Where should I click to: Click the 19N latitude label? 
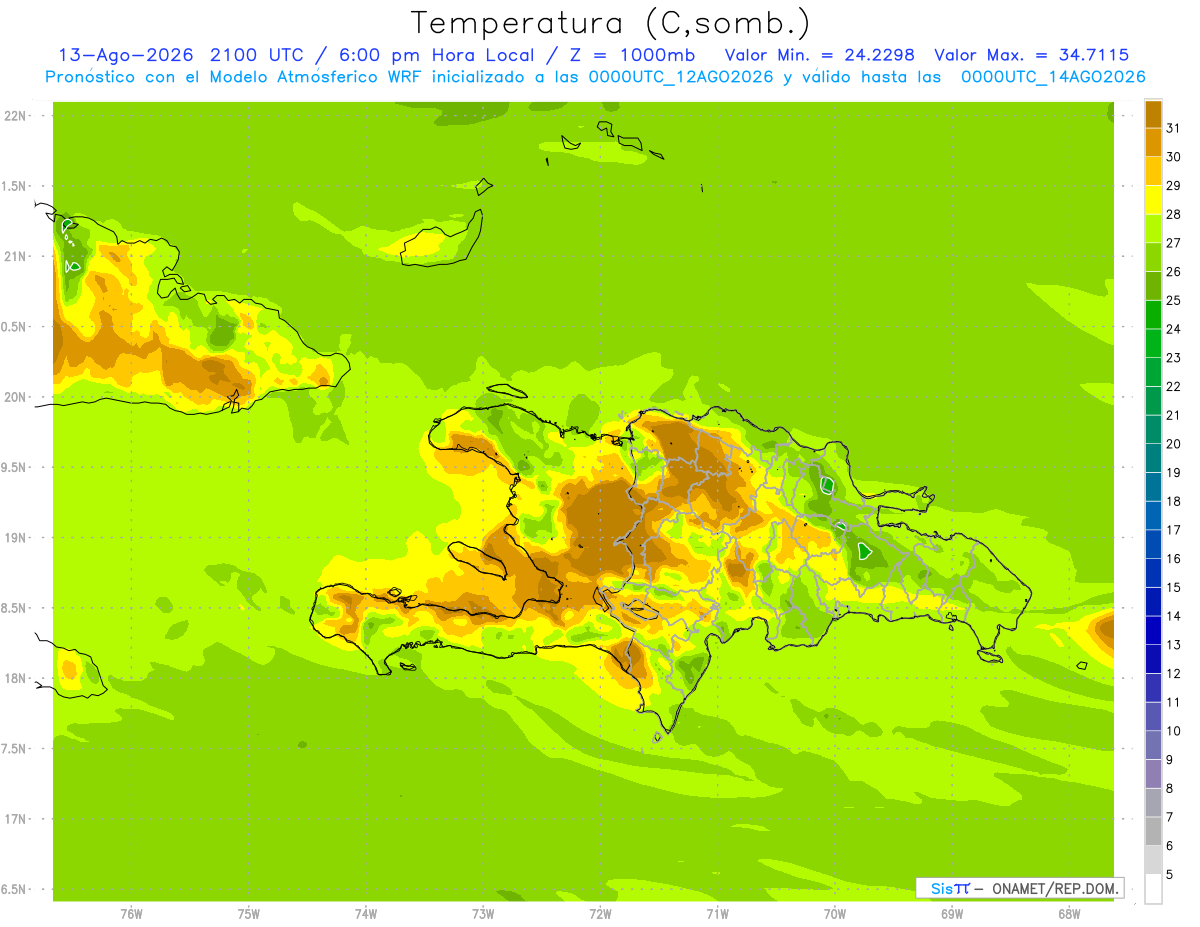point(14,538)
